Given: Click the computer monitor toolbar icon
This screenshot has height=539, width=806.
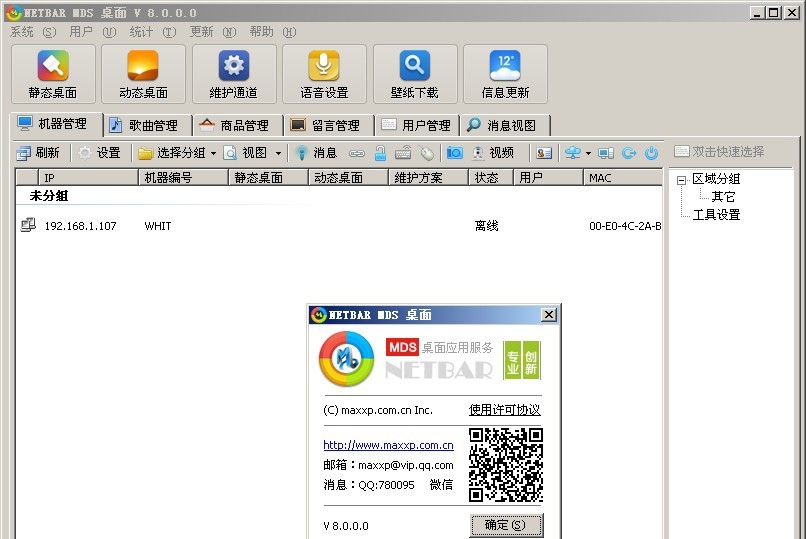Looking at the screenshot, I should pyautogui.click(x=606, y=153).
